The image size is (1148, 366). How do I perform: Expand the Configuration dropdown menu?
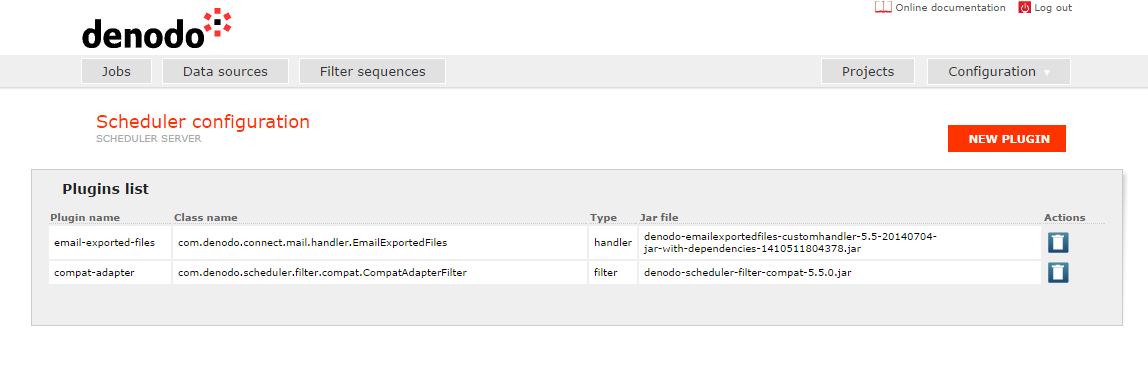[999, 72]
